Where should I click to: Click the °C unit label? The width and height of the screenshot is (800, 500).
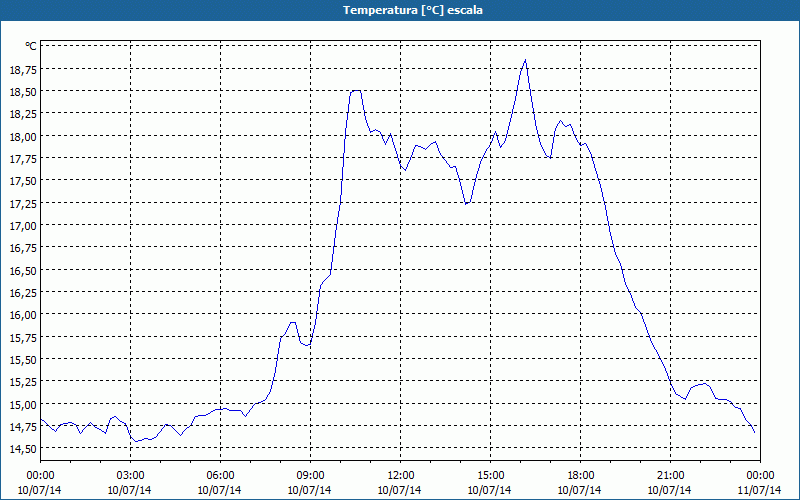click(31, 46)
